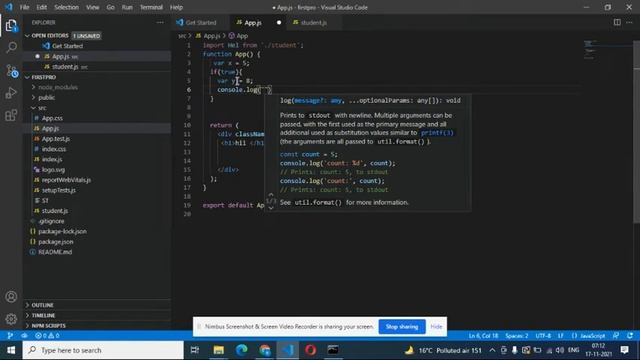640x360 pixels.
Task: Click the errors and warnings status indicator
Action: (47, 336)
